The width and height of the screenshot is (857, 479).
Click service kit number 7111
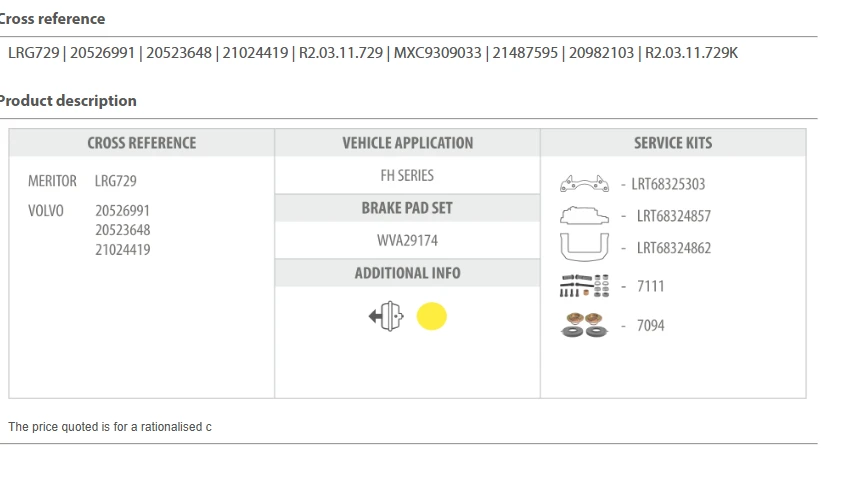650,286
